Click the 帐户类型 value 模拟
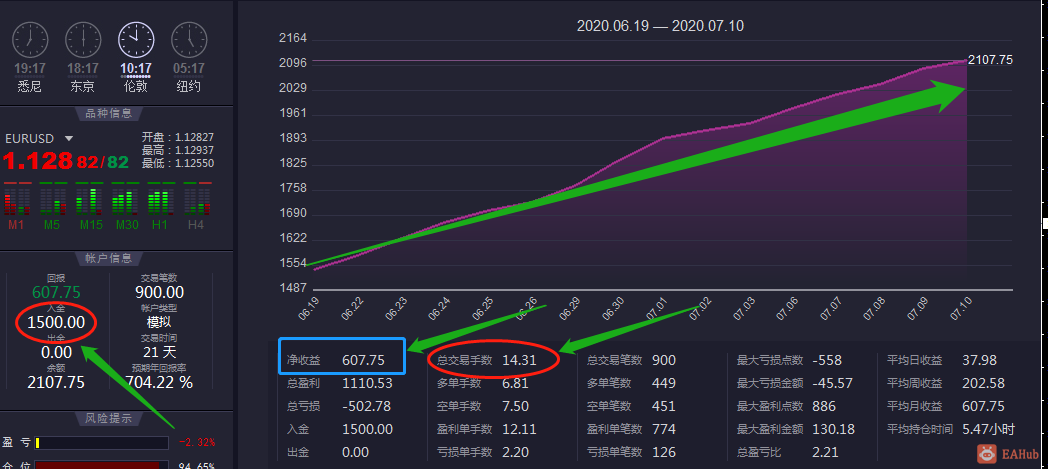 point(159,322)
